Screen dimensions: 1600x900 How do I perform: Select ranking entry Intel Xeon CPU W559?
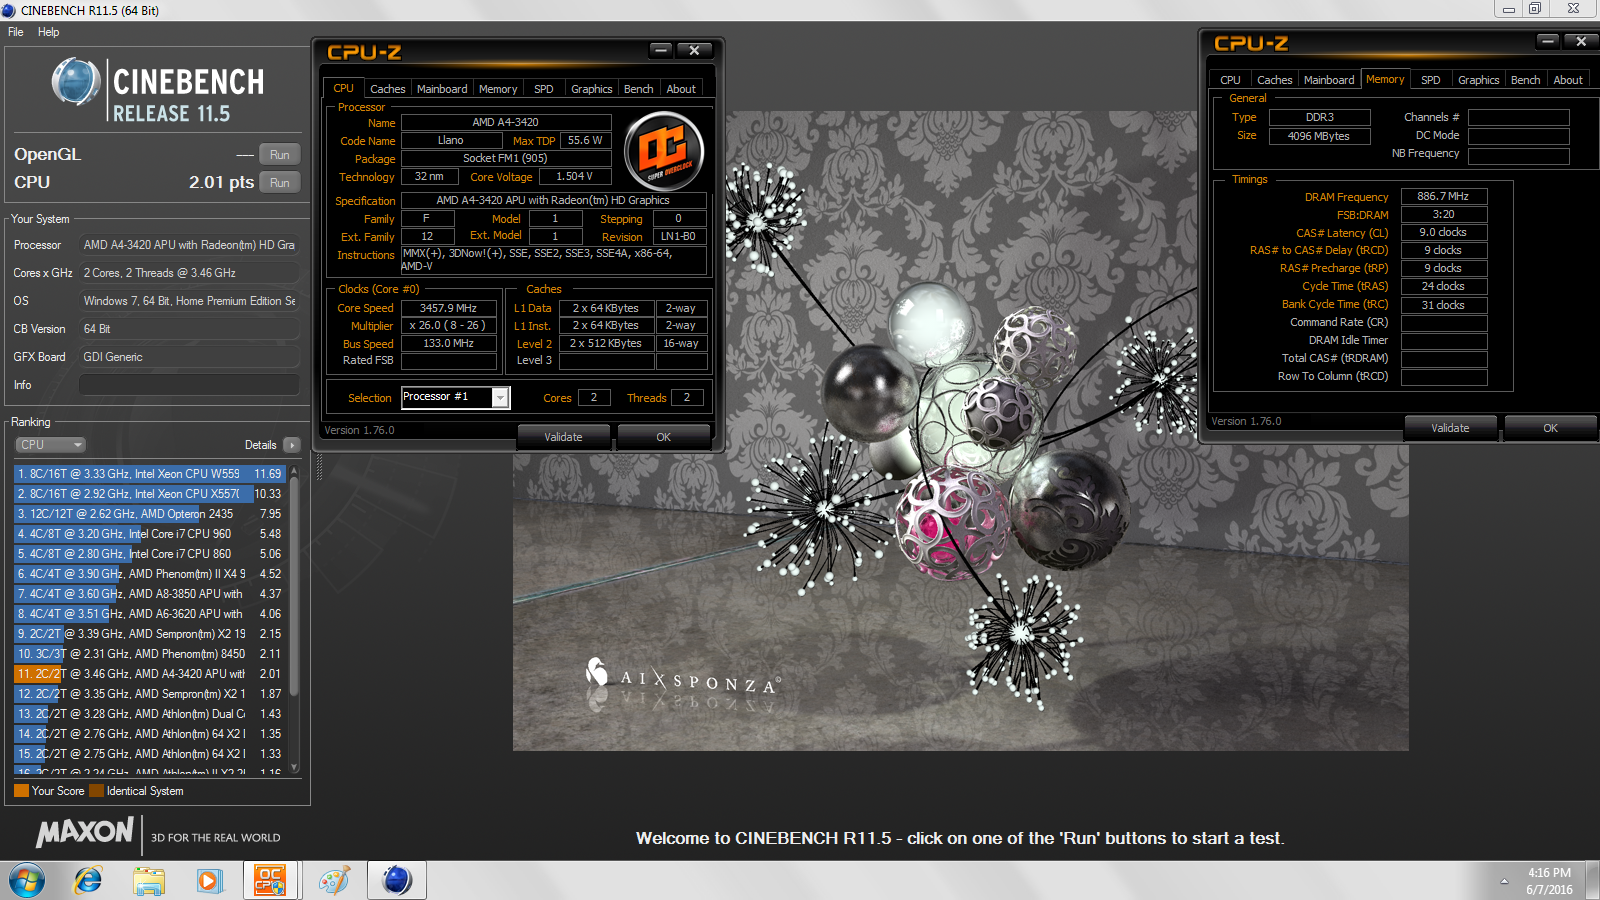point(150,474)
